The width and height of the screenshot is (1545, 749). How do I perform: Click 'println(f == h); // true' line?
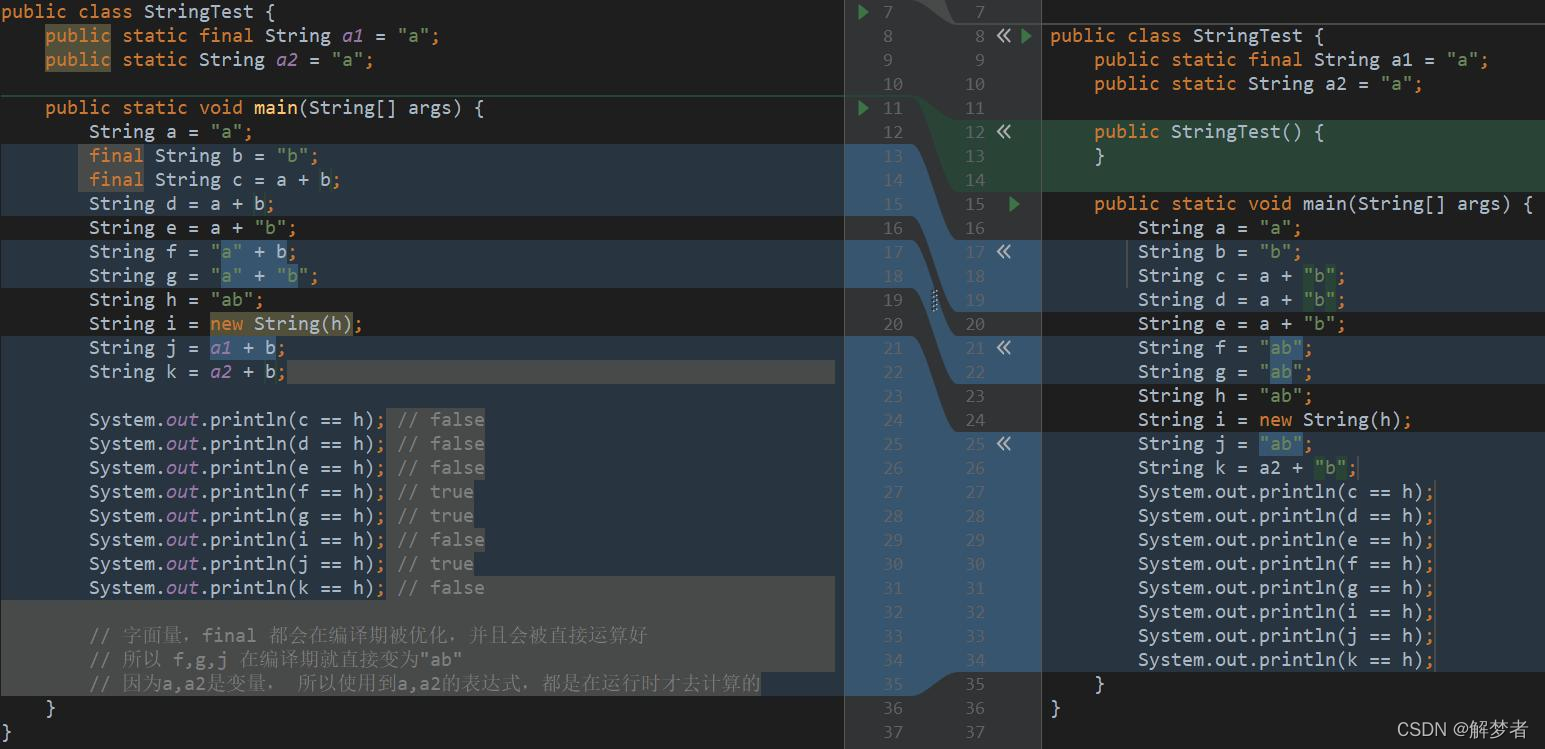tap(281, 492)
